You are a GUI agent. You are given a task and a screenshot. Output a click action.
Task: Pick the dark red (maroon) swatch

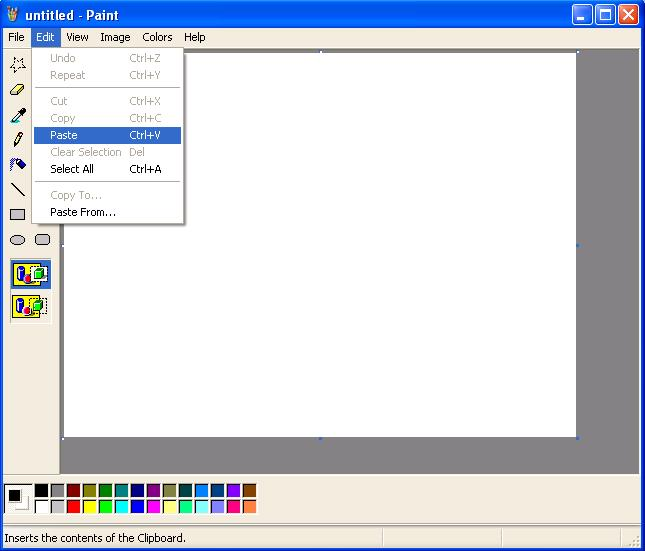74,491
